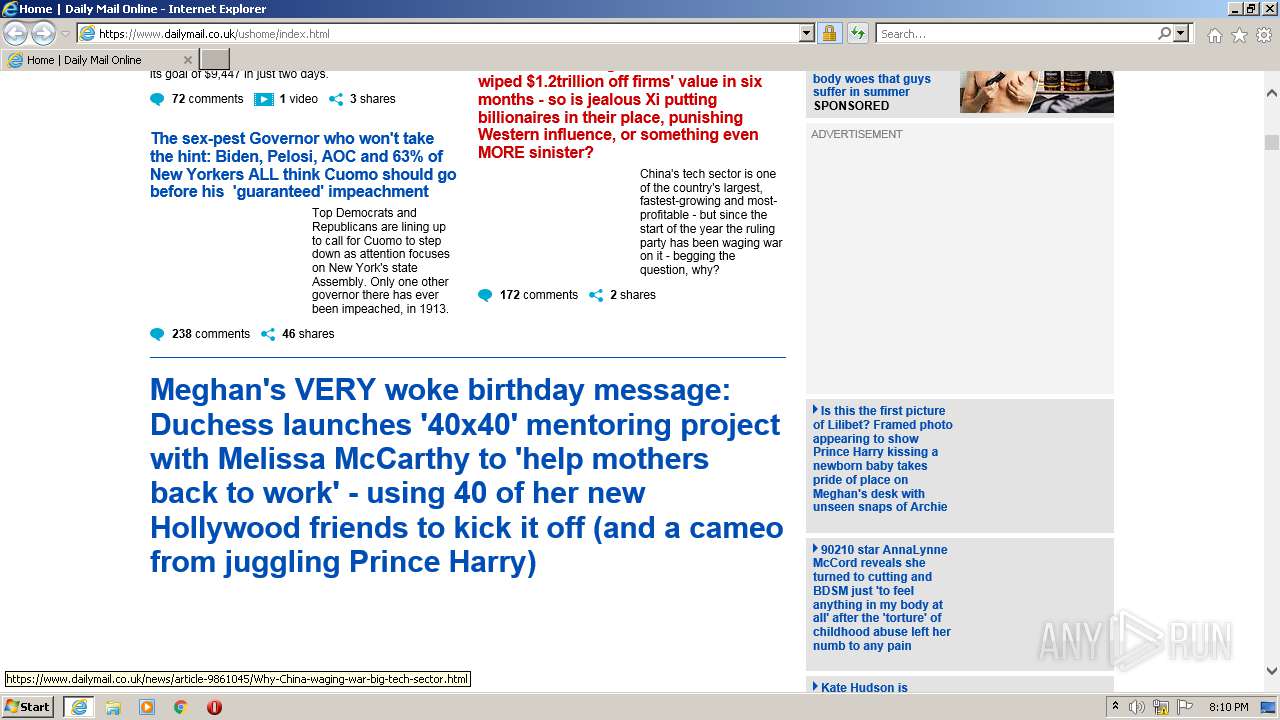Open the AnnaLynne McCord article link
The width and height of the screenshot is (1280, 720).
point(881,598)
